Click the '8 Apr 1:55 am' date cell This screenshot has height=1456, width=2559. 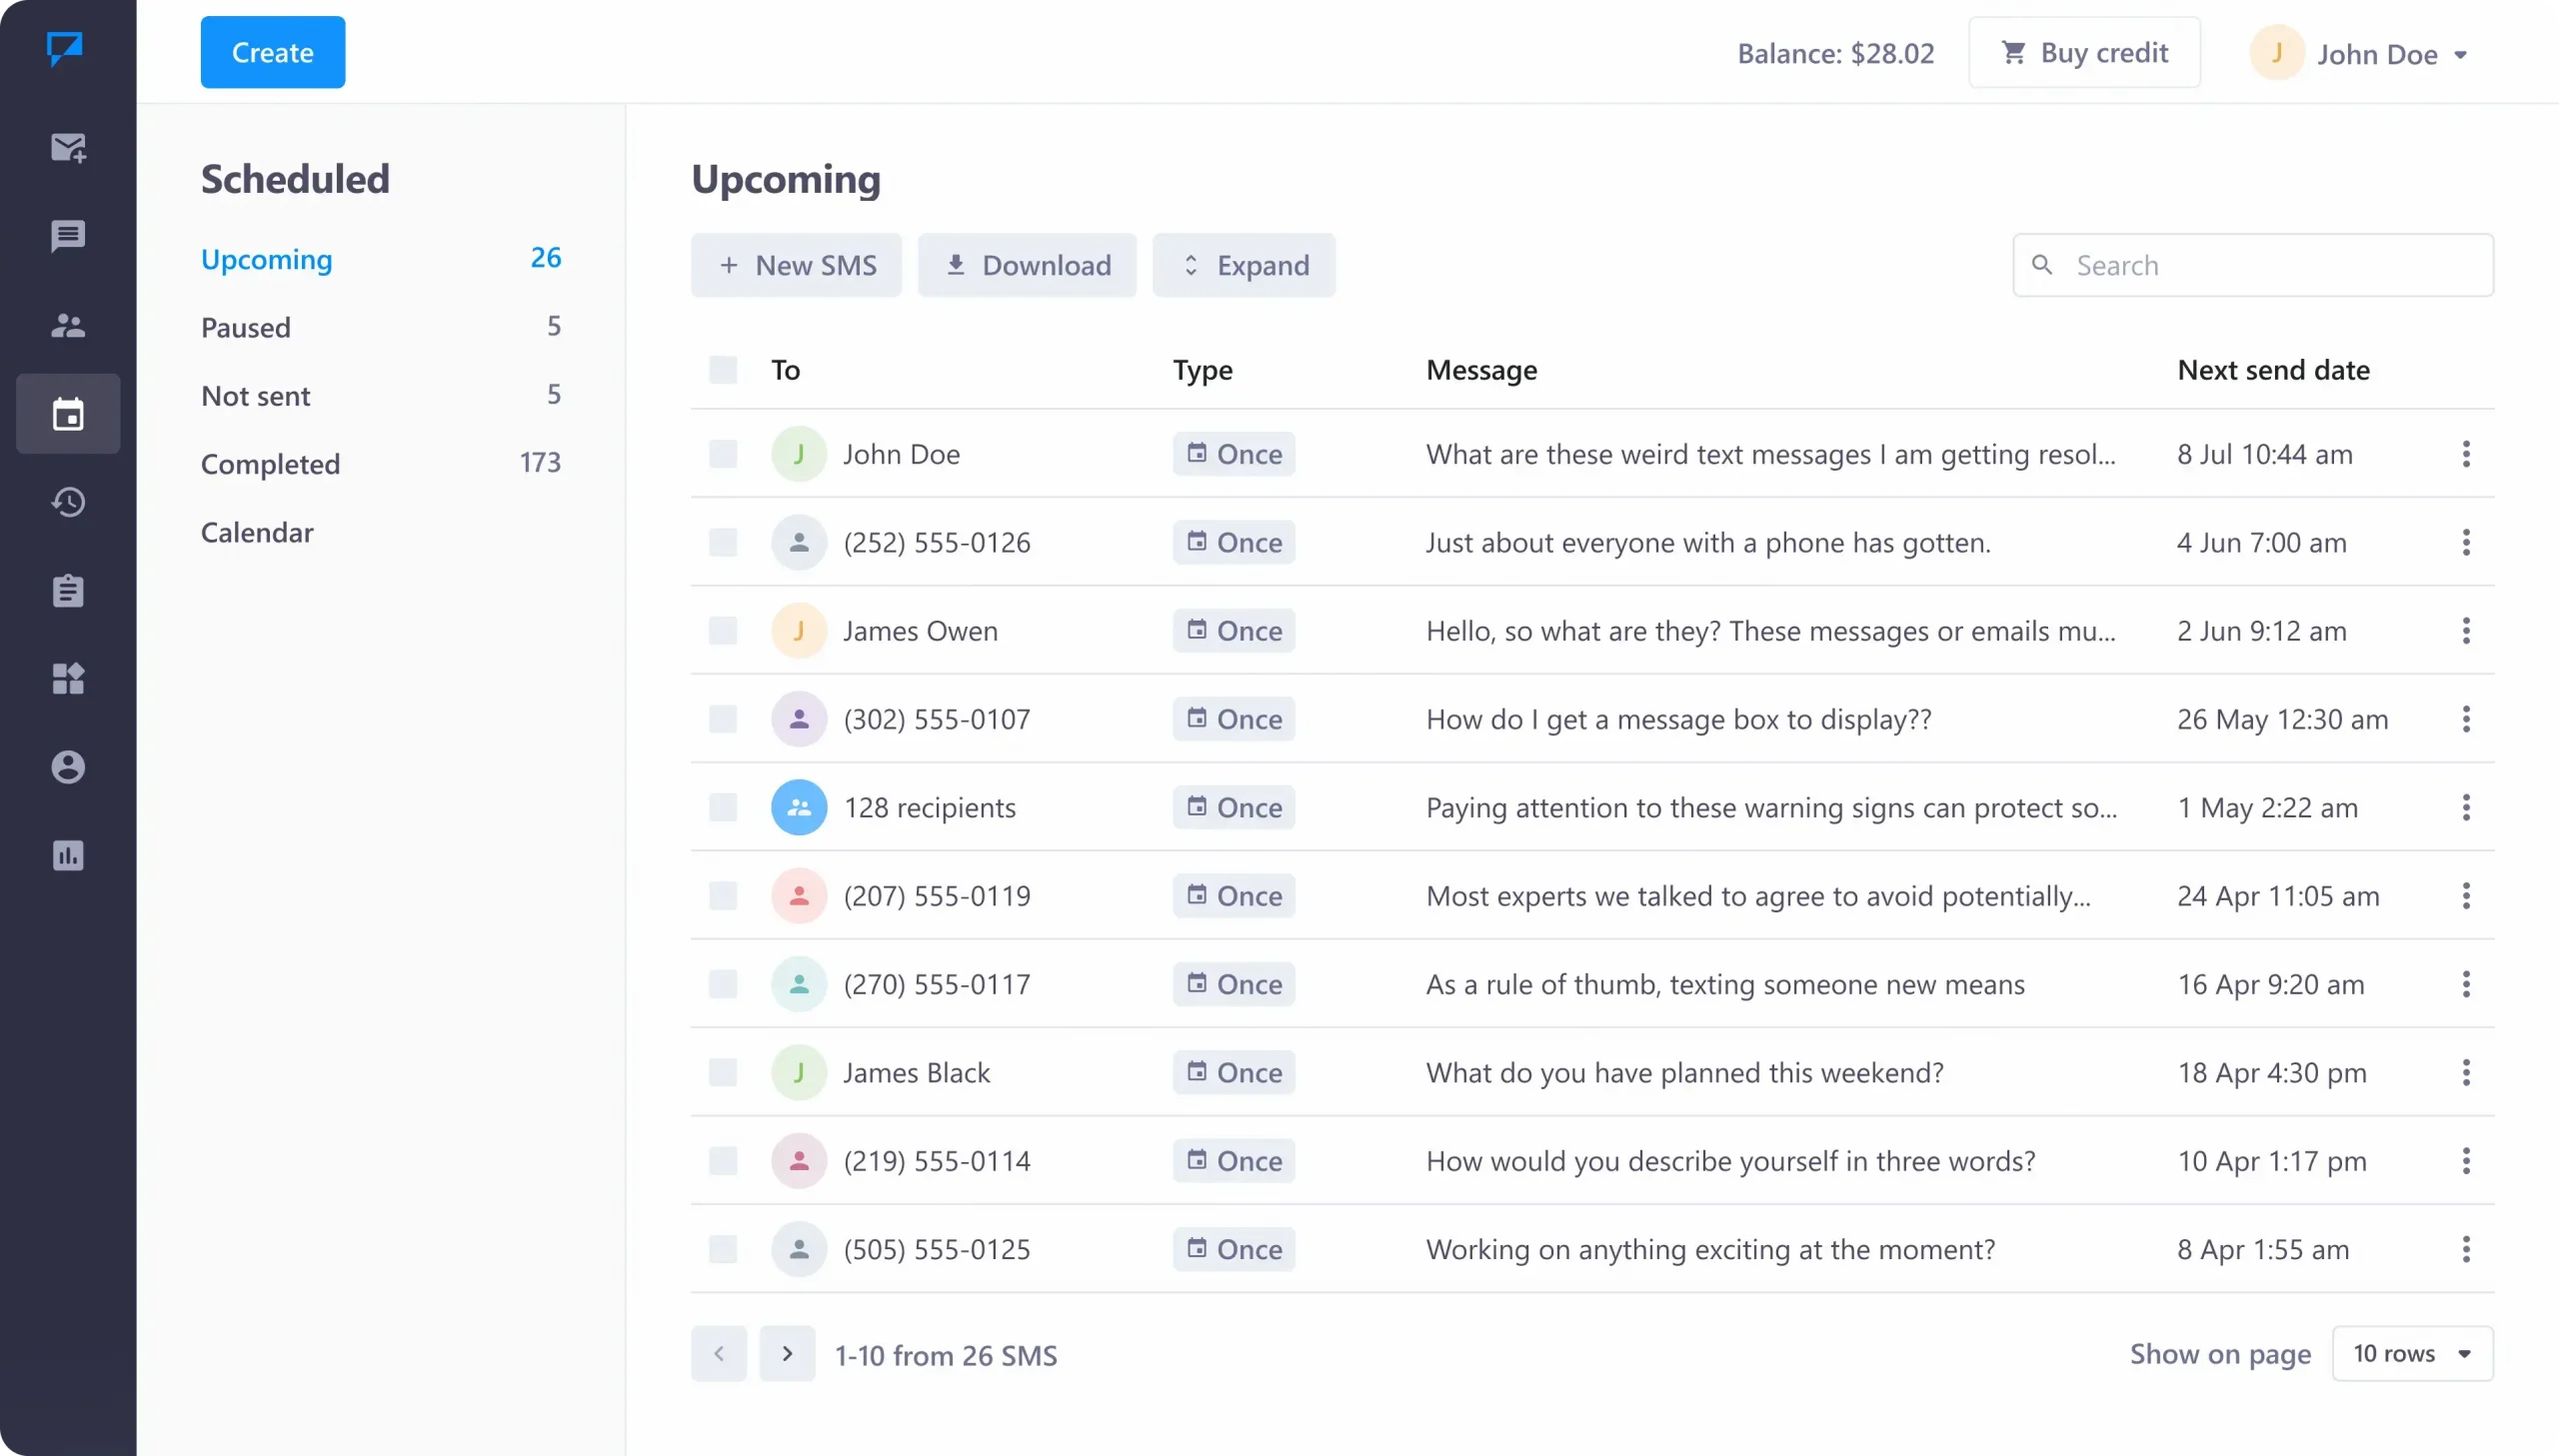(2264, 1249)
